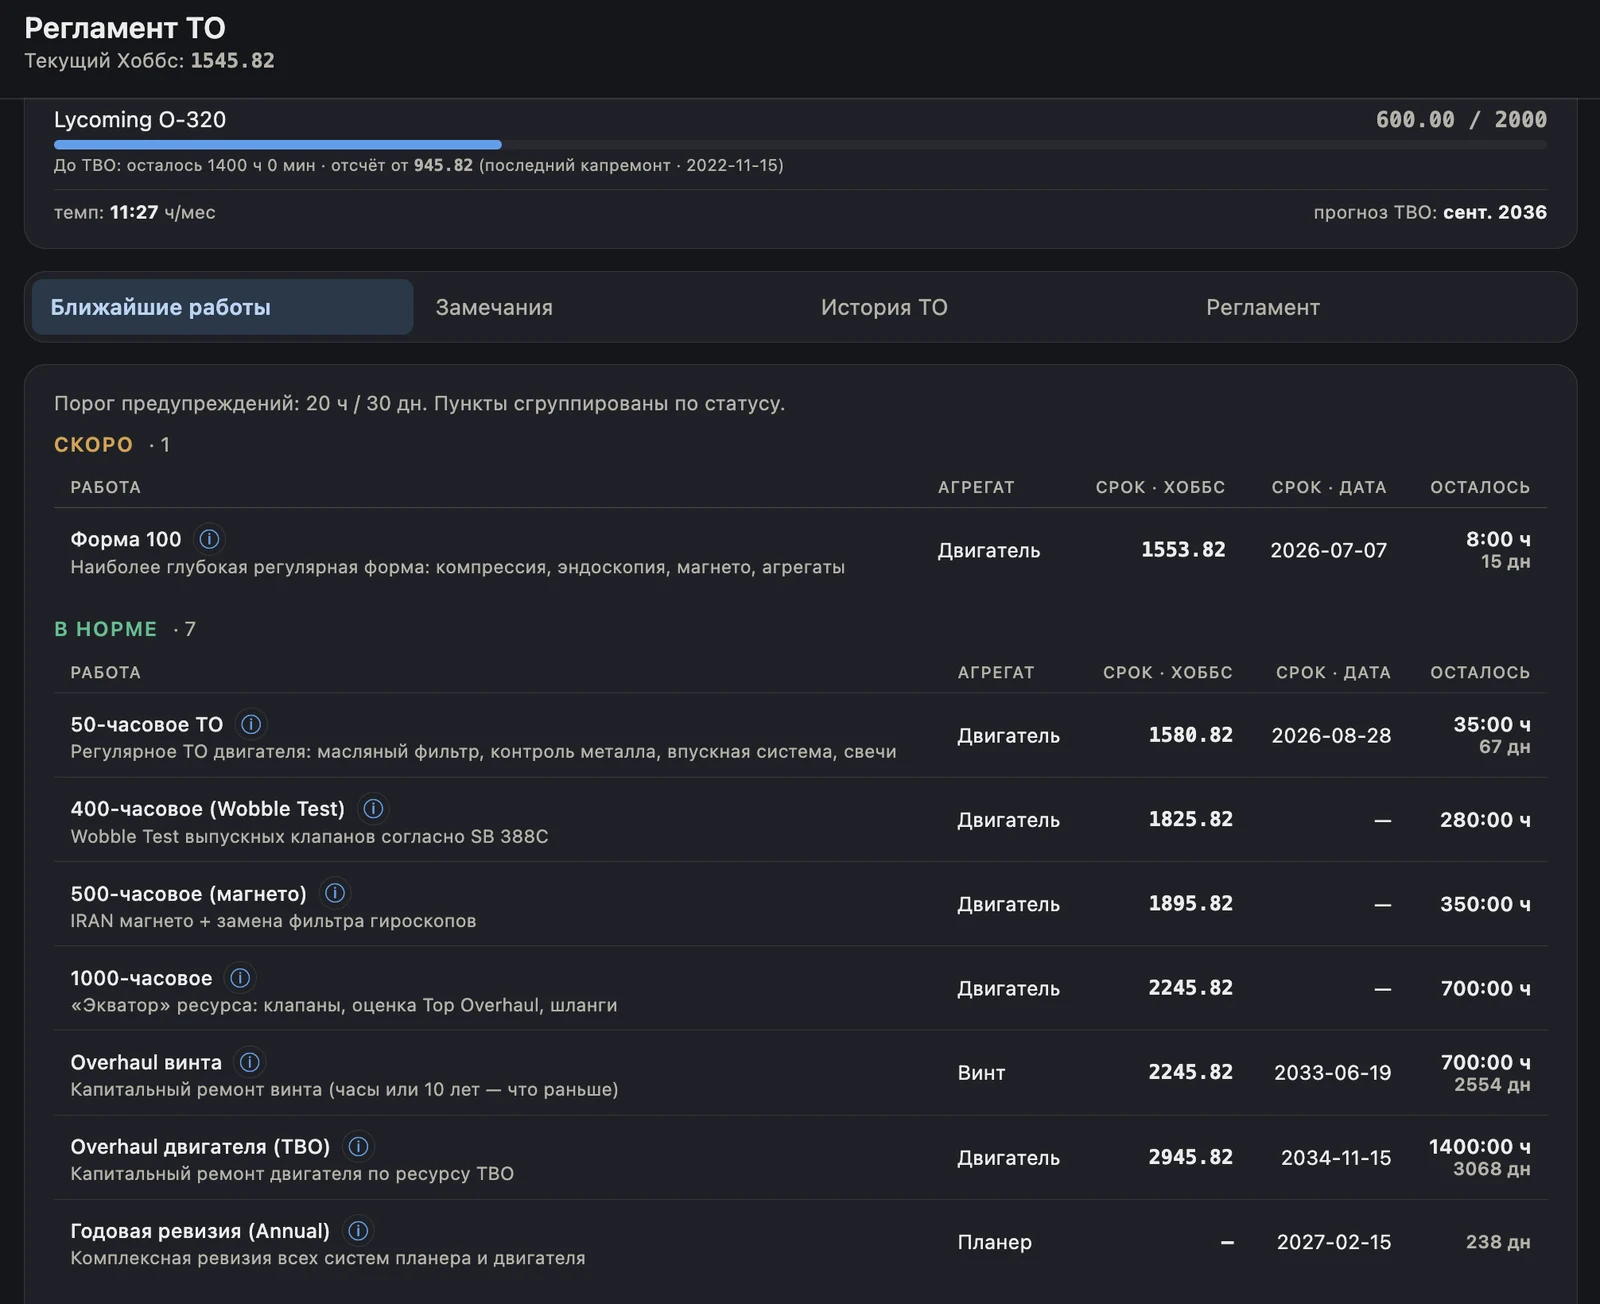Click the IRAN магнето description line
The width and height of the screenshot is (1600, 1304).
click(x=273, y=921)
